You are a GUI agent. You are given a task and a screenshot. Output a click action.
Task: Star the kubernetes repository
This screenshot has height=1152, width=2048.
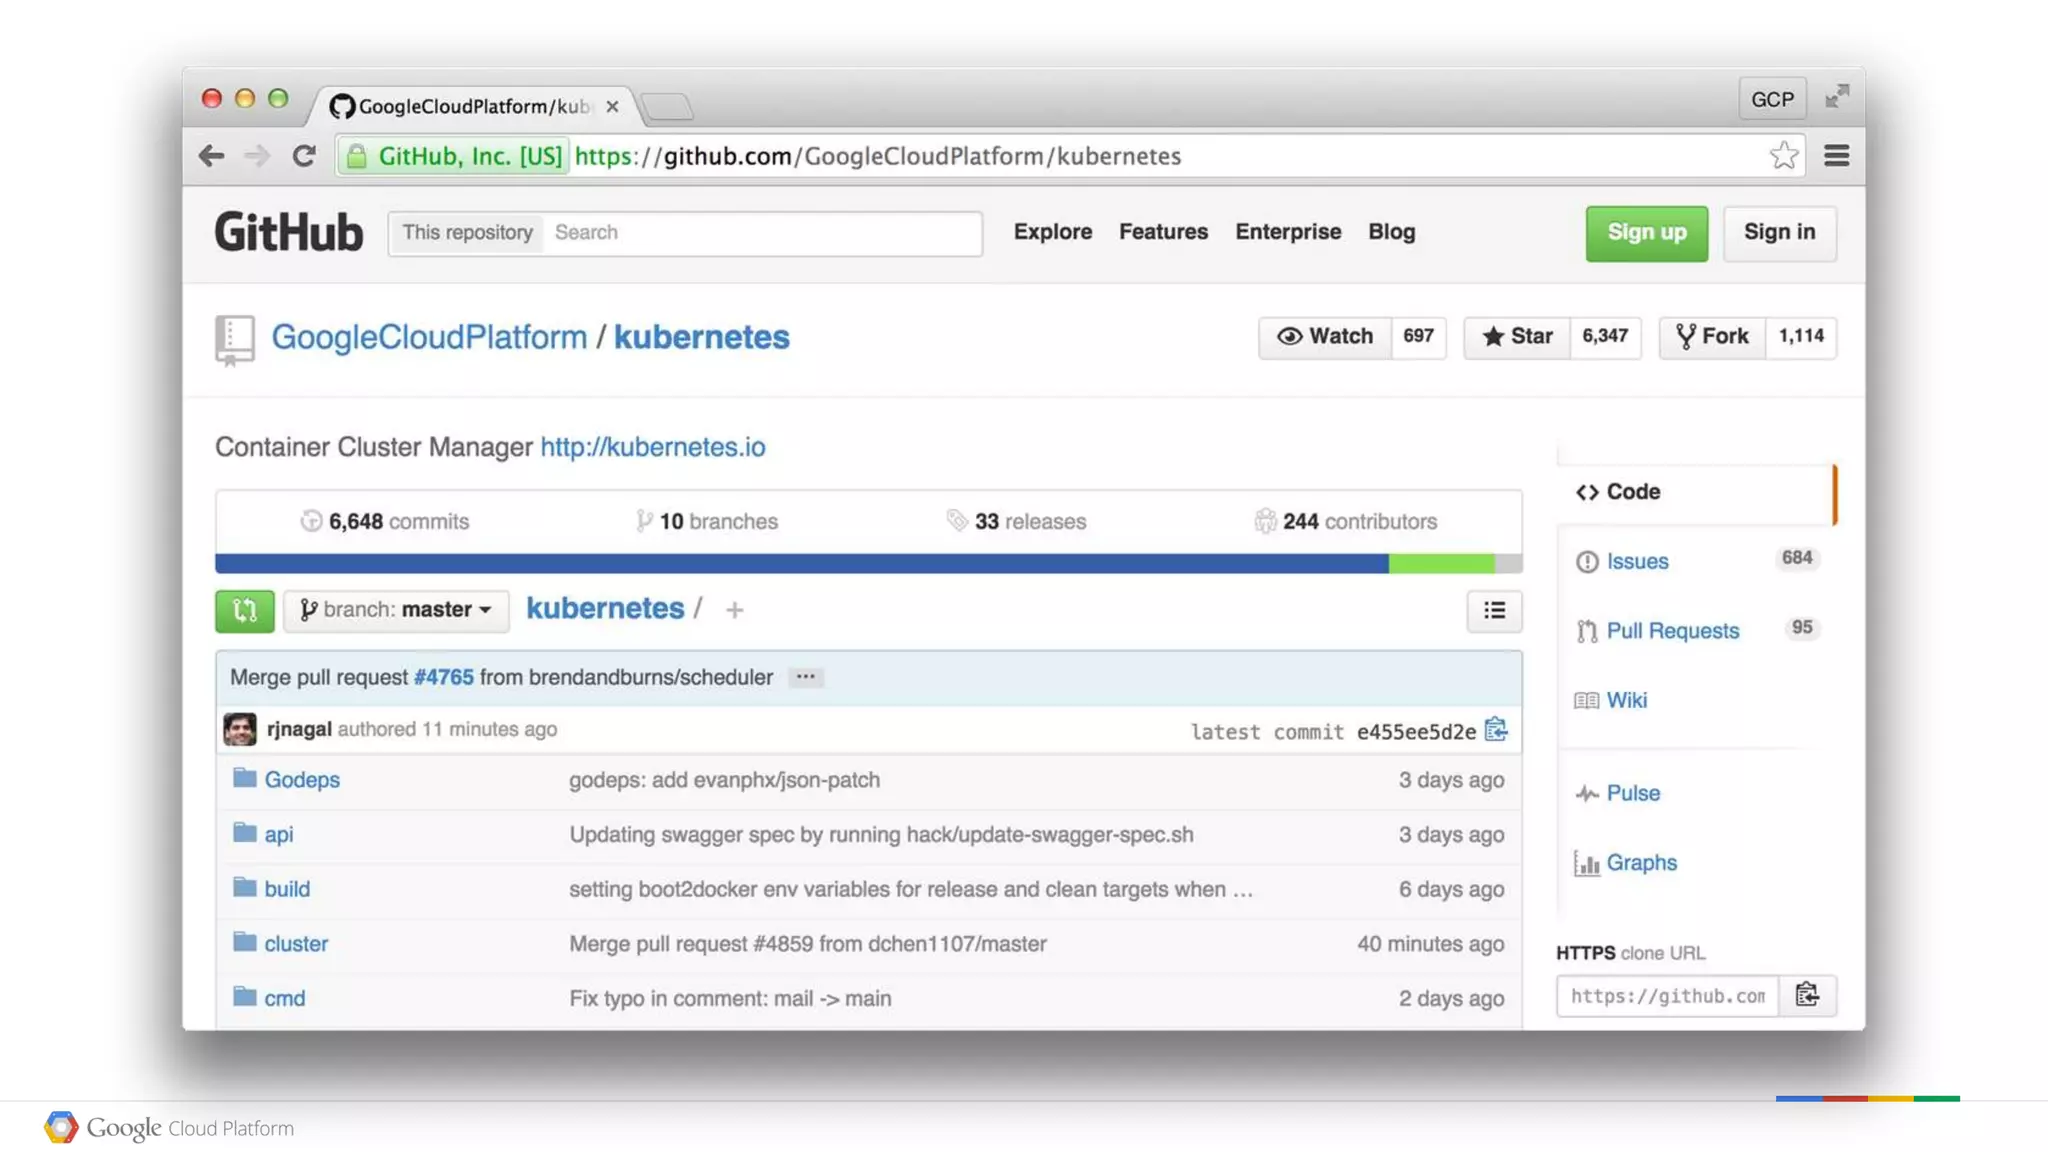tap(1517, 337)
